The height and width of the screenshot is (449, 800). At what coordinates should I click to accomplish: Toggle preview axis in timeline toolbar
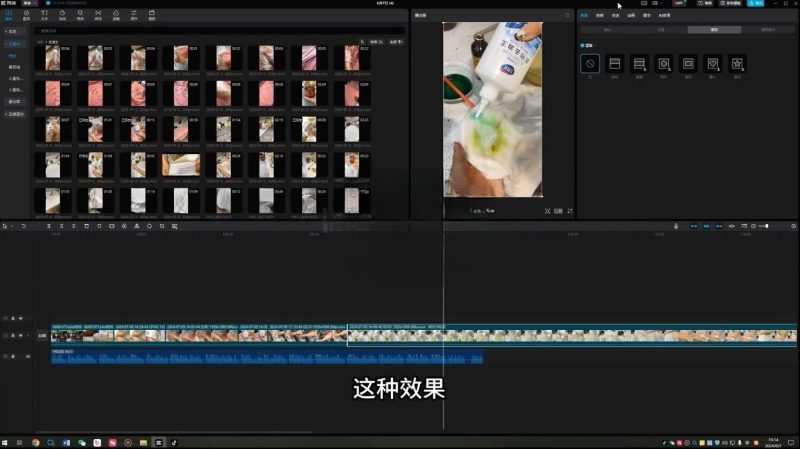click(732, 226)
